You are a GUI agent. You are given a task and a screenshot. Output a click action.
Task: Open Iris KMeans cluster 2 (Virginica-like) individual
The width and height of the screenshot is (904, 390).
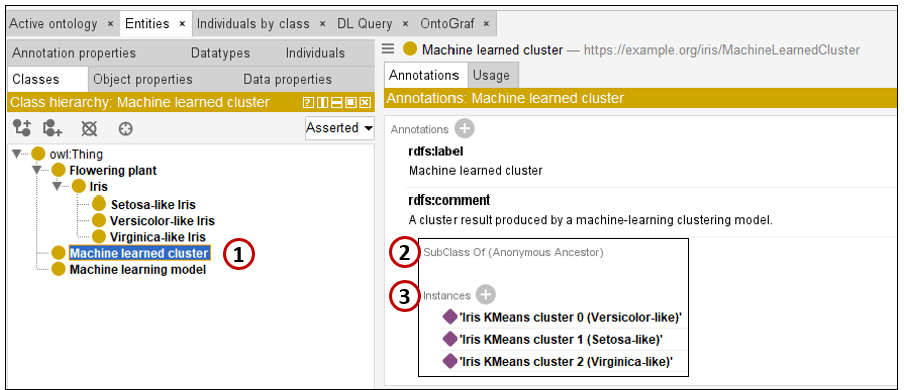coord(566,362)
